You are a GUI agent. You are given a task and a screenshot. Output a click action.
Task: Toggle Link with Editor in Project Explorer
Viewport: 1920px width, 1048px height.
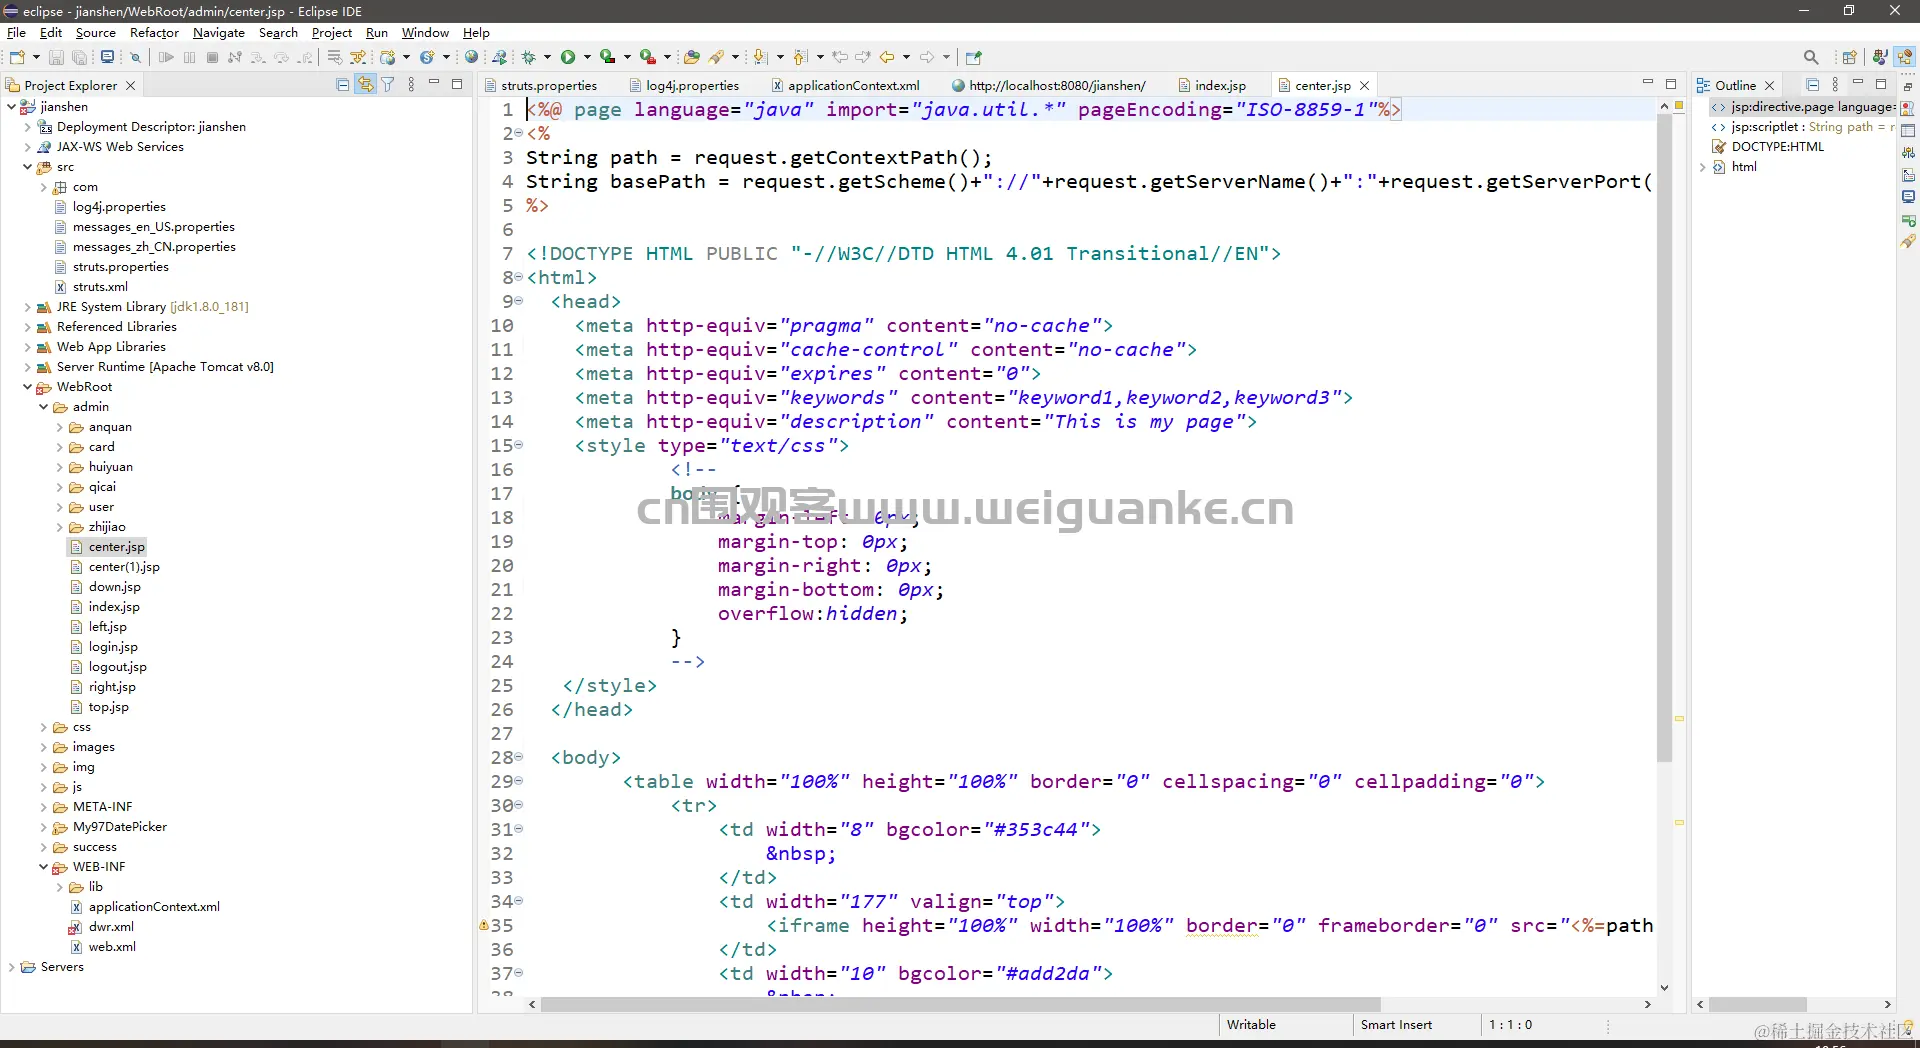click(x=366, y=85)
